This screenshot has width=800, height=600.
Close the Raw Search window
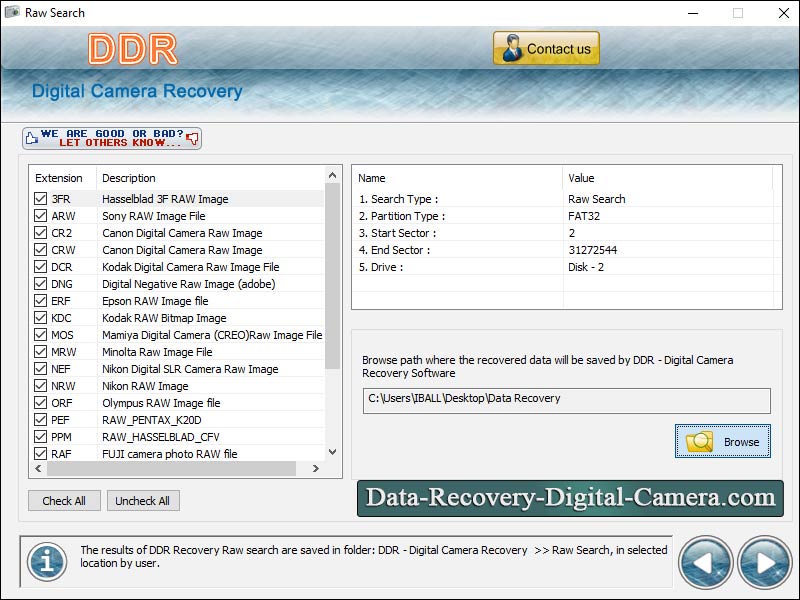click(x=784, y=13)
